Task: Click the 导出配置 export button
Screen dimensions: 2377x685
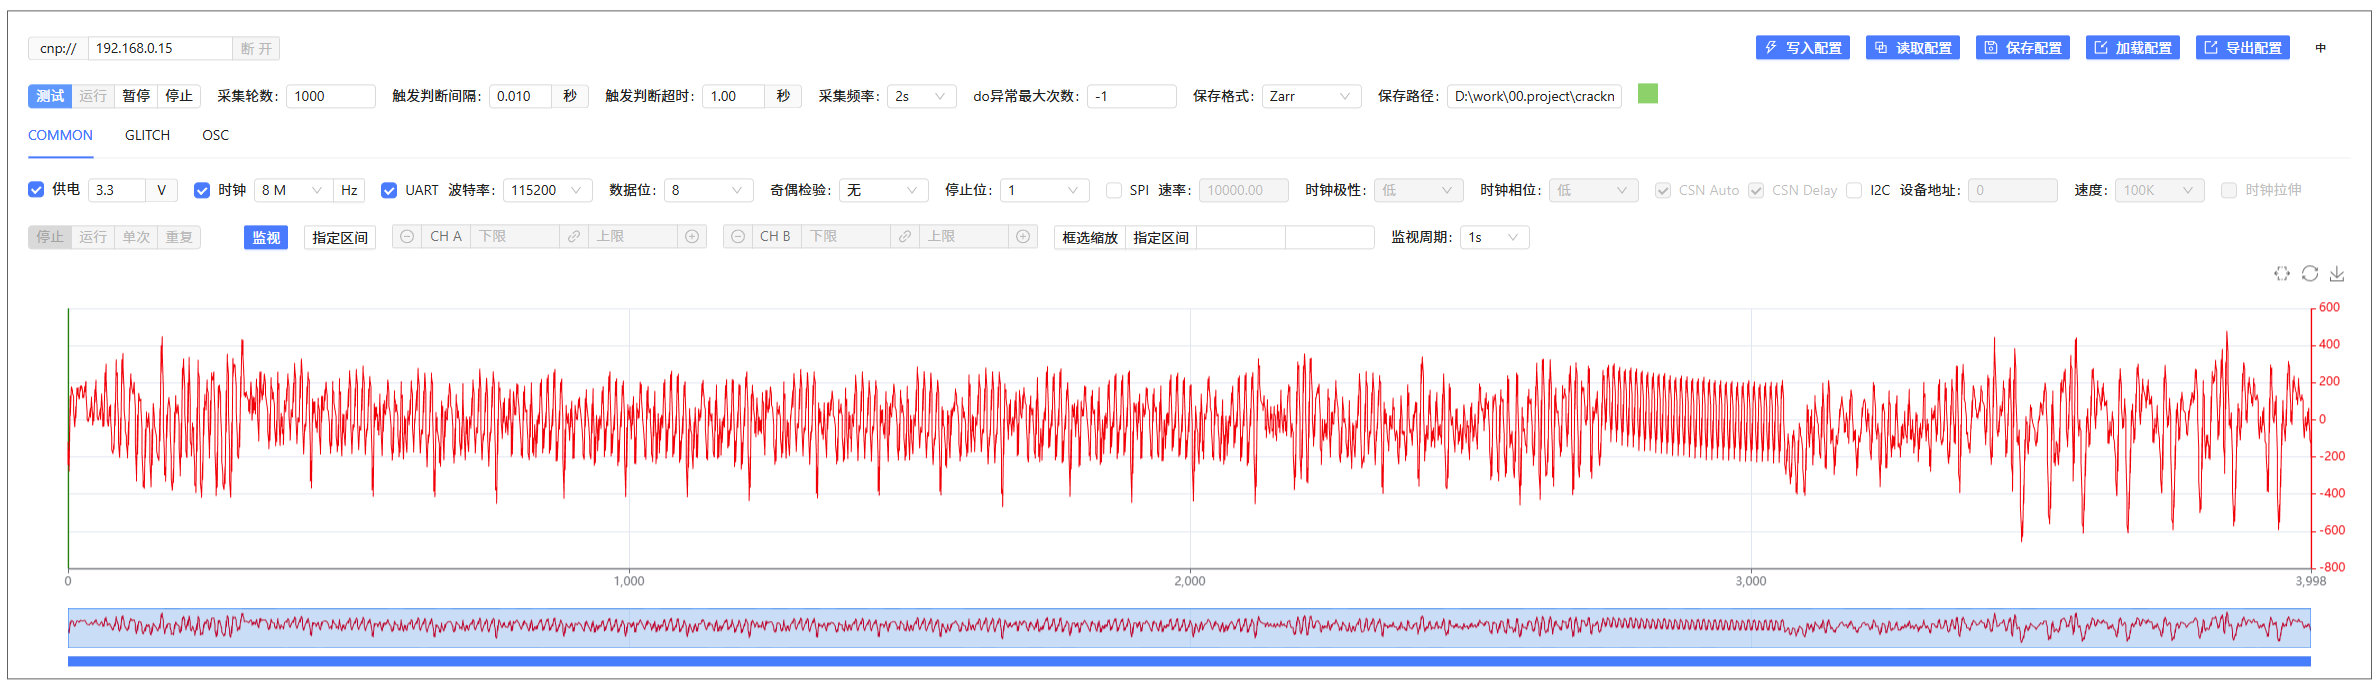Action: tap(2242, 48)
